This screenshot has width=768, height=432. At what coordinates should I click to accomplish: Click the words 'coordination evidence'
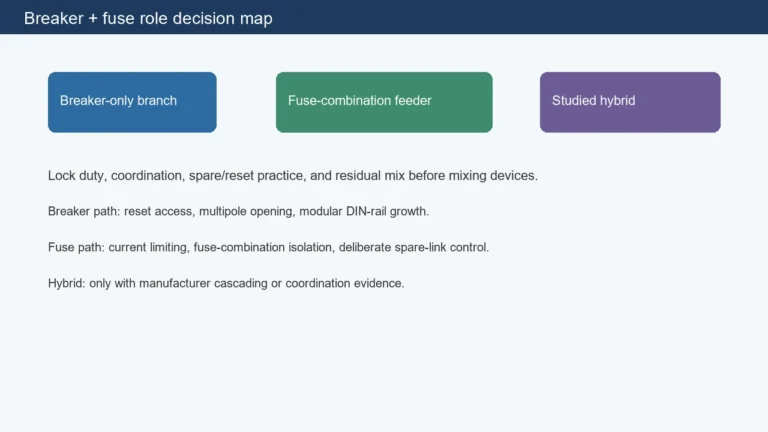coord(344,283)
